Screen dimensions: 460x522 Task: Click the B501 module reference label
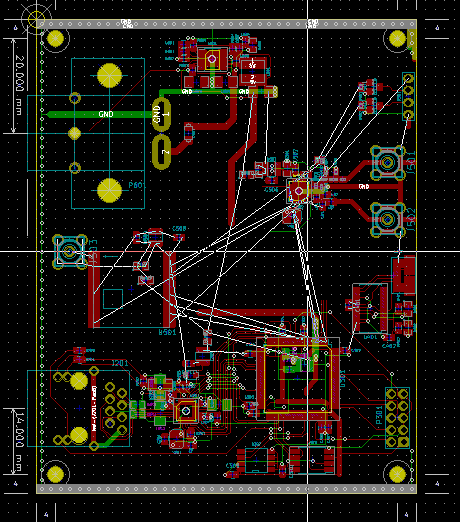(167, 332)
